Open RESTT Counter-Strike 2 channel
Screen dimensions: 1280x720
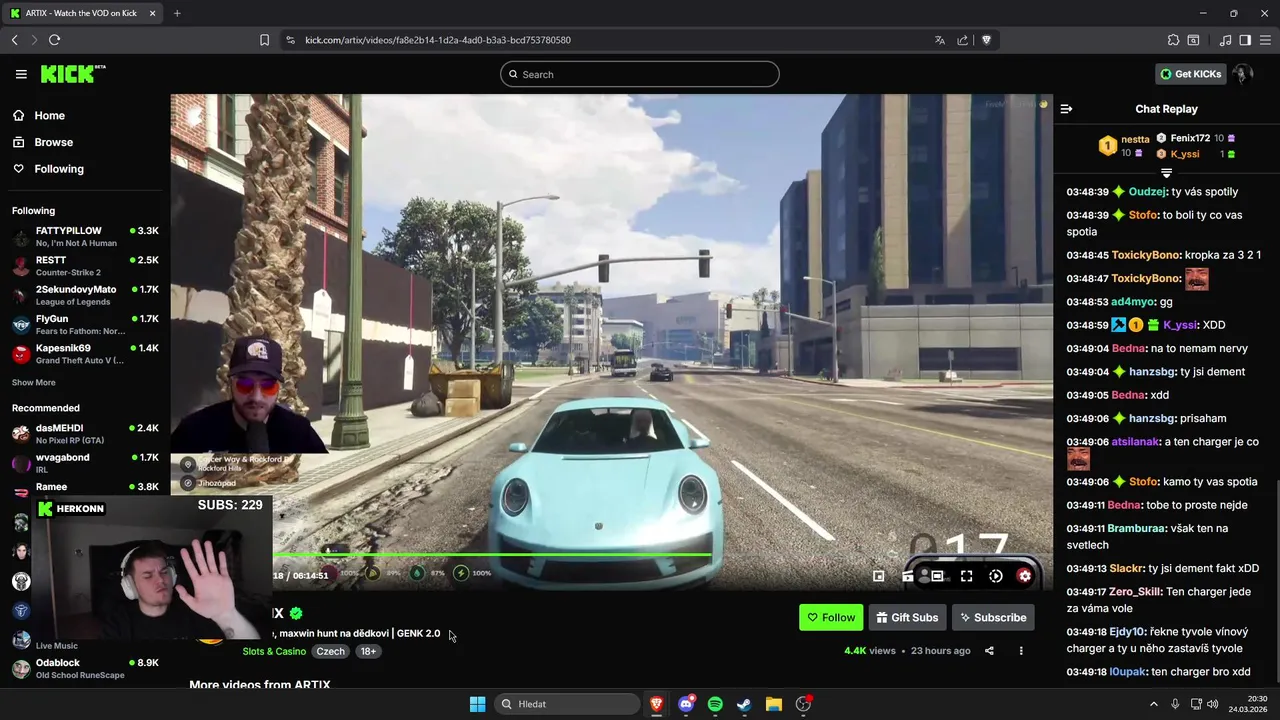pyautogui.click(x=85, y=266)
